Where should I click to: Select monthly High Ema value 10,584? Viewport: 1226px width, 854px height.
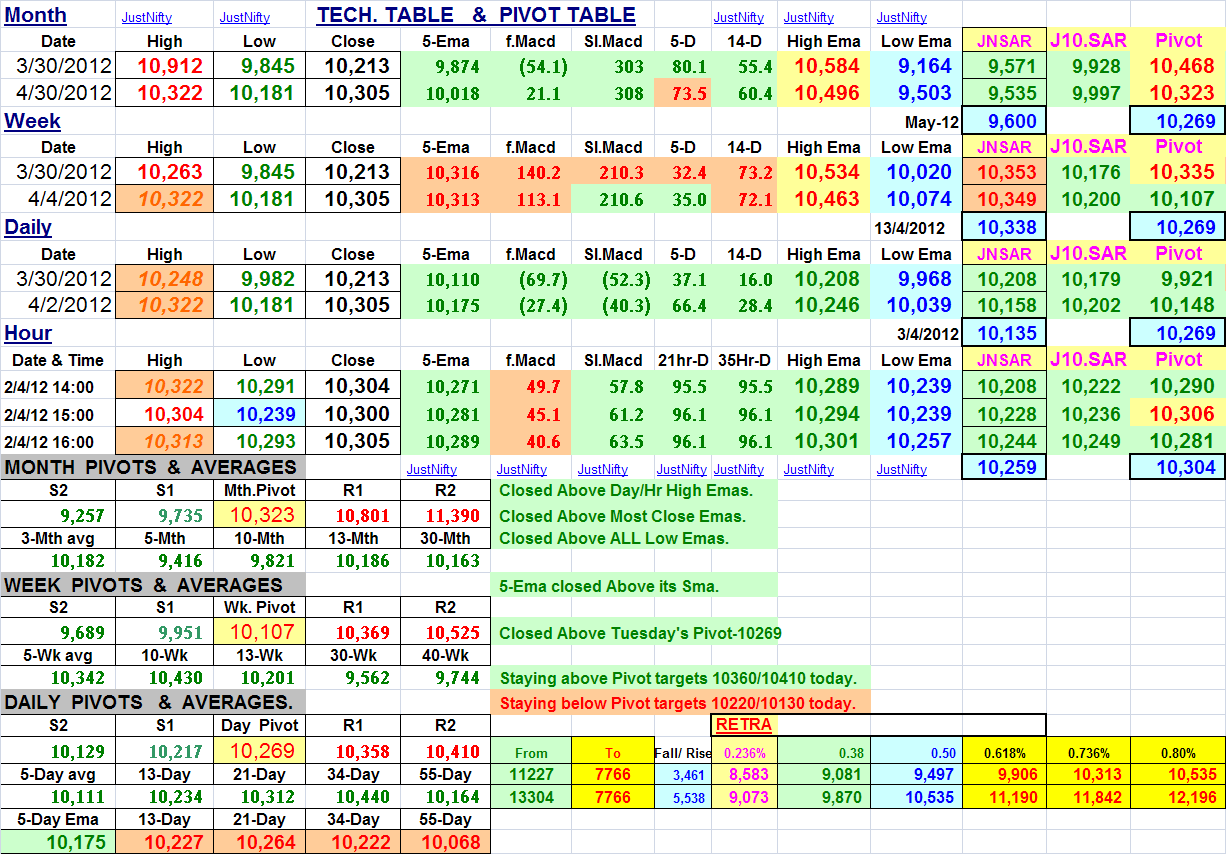pos(826,67)
